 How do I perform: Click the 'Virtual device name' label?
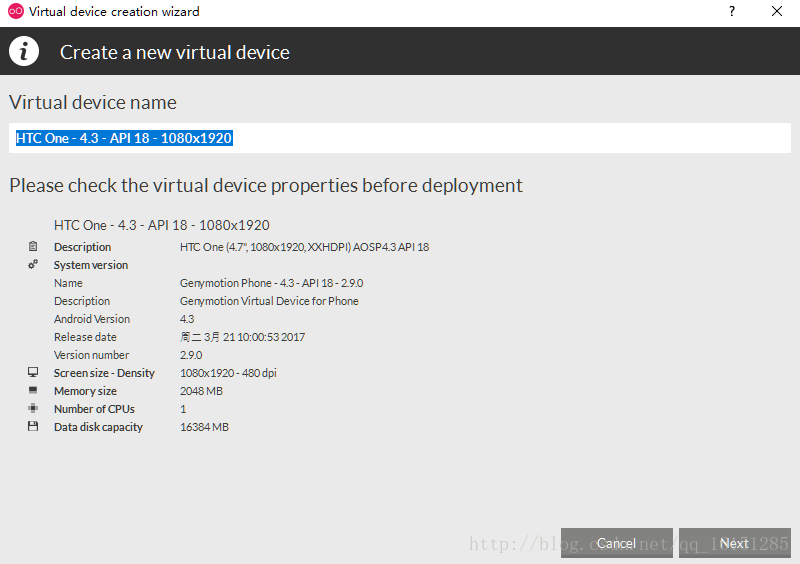[93, 102]
